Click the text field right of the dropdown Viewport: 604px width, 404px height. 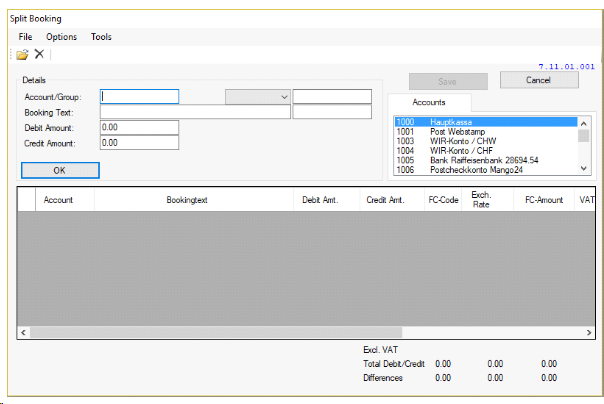pos(332,97)
